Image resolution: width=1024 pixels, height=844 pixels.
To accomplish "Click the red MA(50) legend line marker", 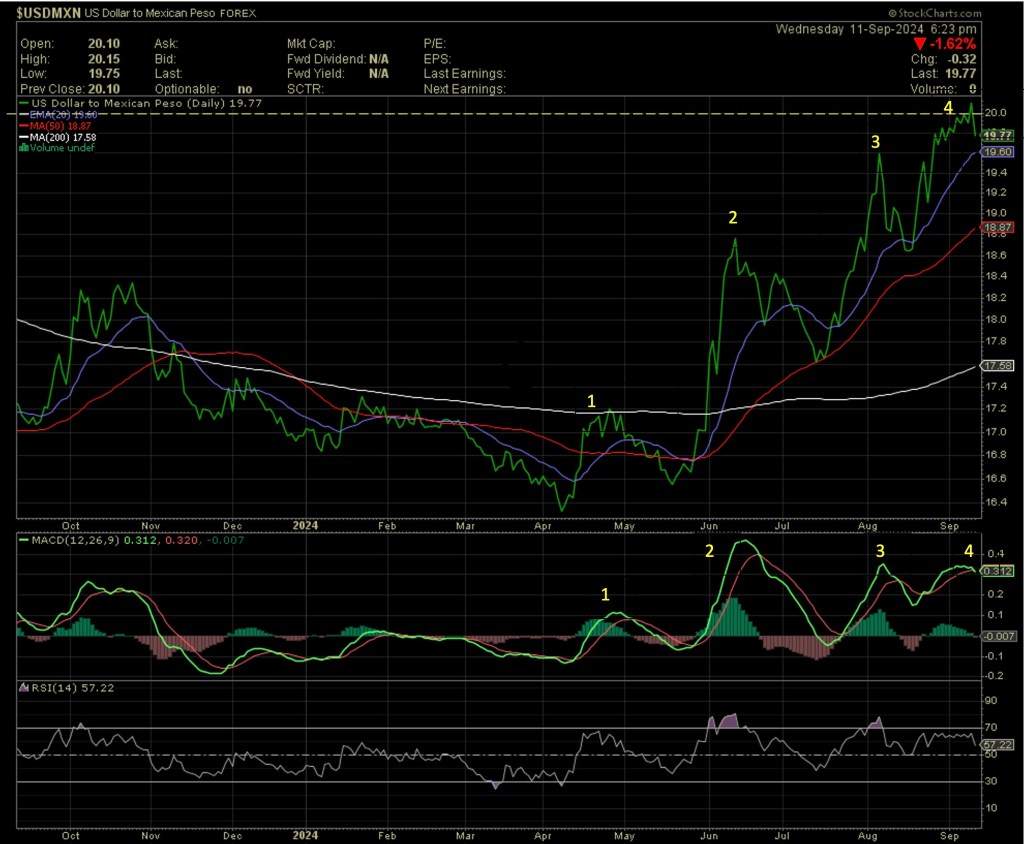I will coord(26,126).
